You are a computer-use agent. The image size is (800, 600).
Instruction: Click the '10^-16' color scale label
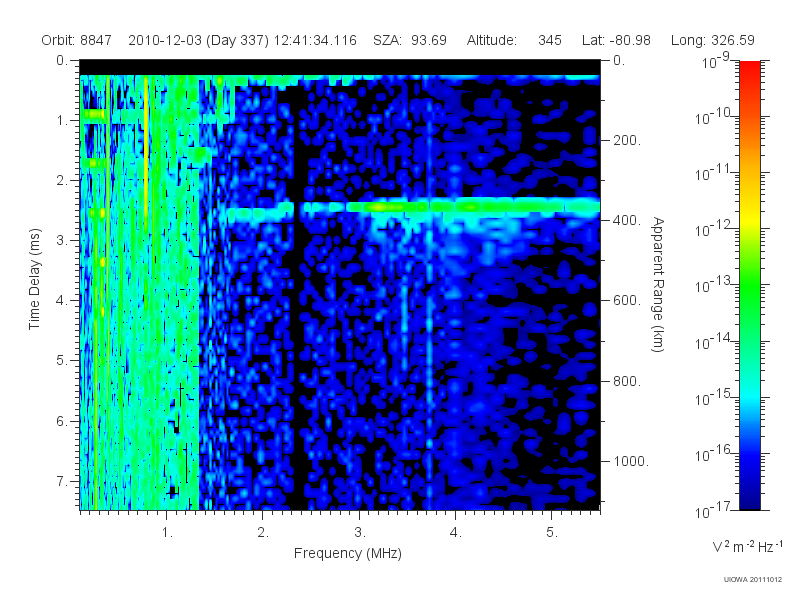(x=712, y=453)
